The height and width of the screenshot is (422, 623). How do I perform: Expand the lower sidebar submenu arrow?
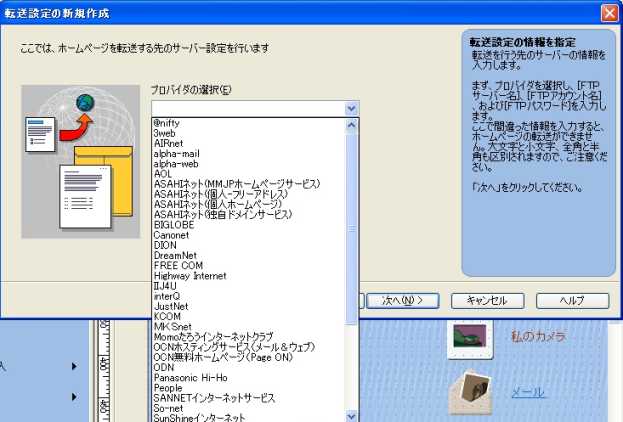[74, 397]
